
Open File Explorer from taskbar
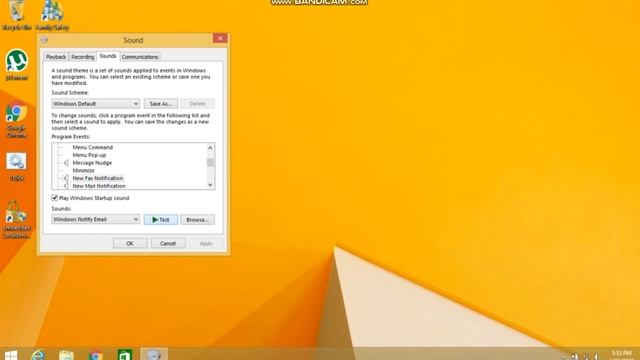pos(66,355)
